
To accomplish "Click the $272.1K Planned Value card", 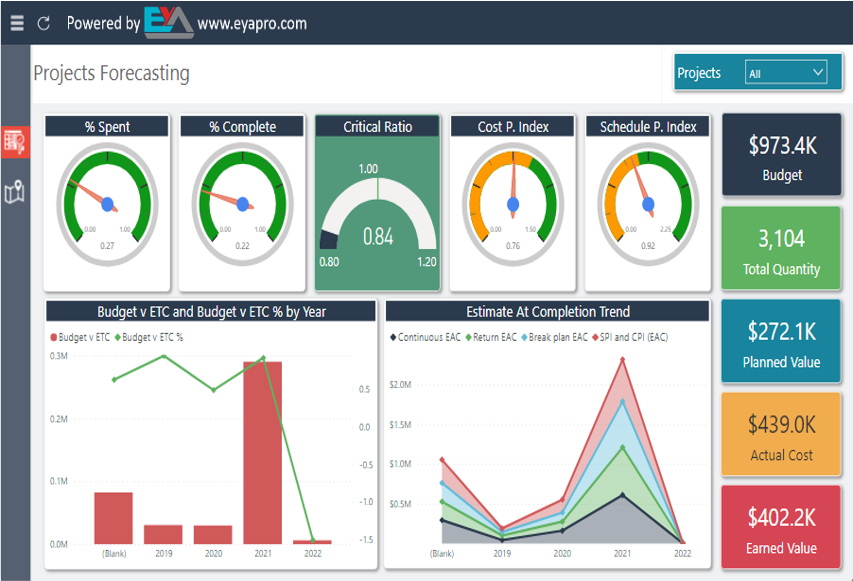I will point(781,341).
